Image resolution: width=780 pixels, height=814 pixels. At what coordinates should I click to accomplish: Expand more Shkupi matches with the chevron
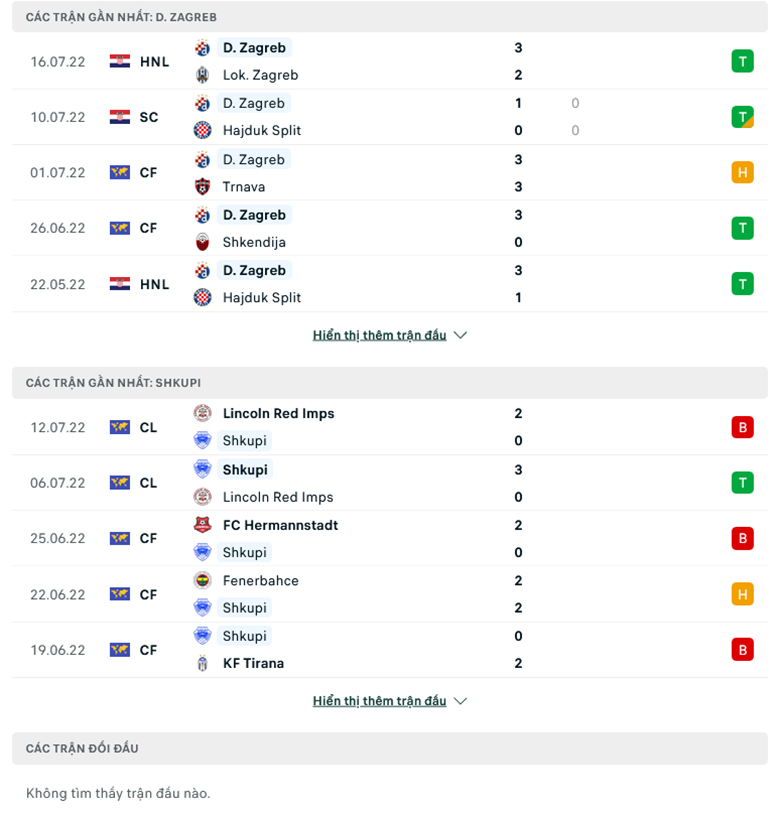tap(460, 701)
